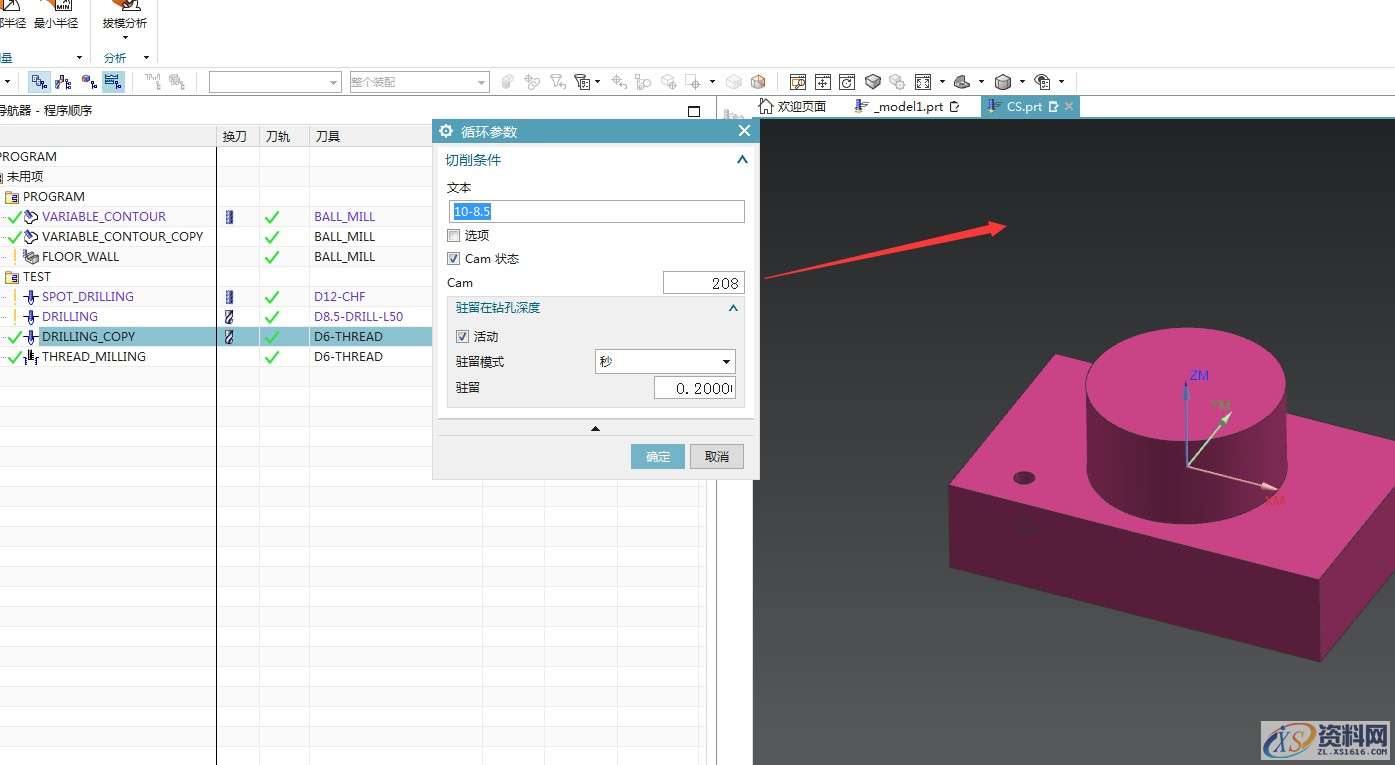Open the 整个装配 selection scope dropdown

coord(418,82)
